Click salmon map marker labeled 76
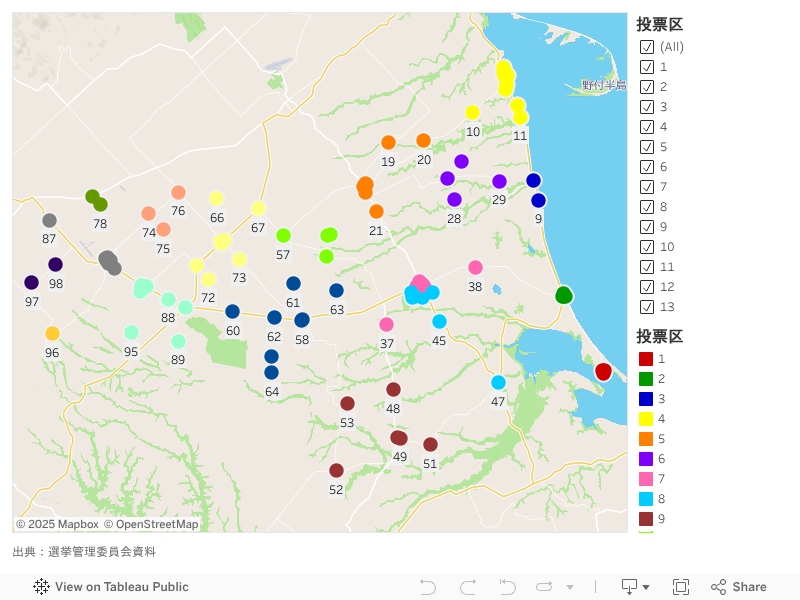 179,192
